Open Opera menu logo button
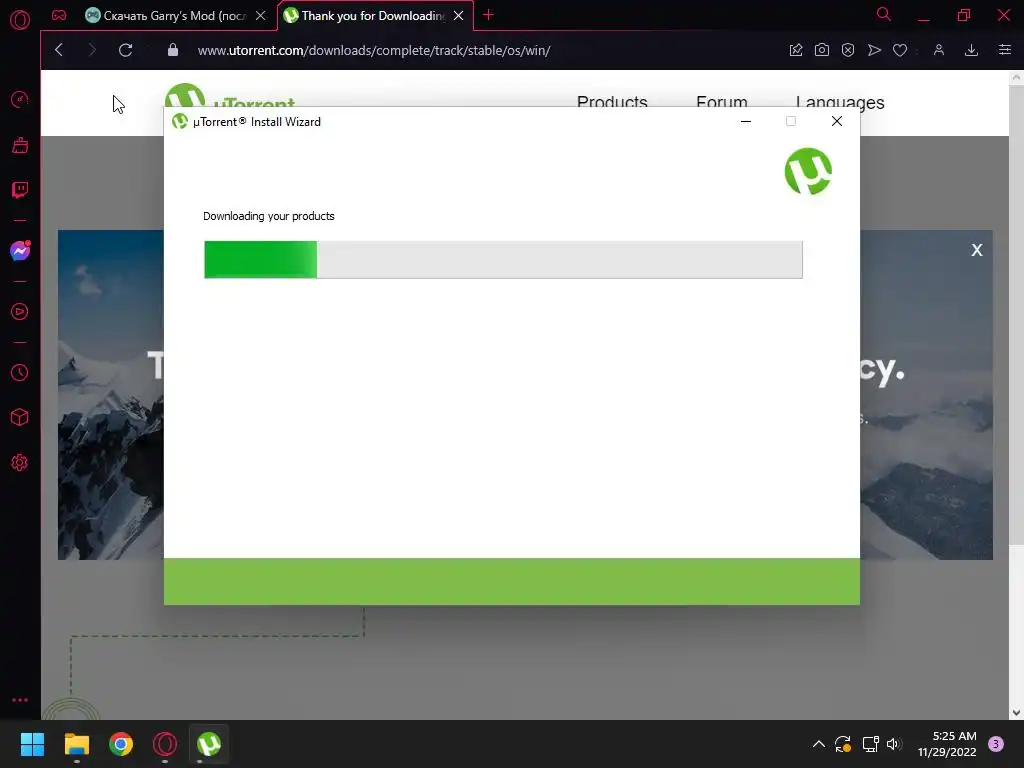The height and width of the screenshot is (768, 1024). [20, 20]
